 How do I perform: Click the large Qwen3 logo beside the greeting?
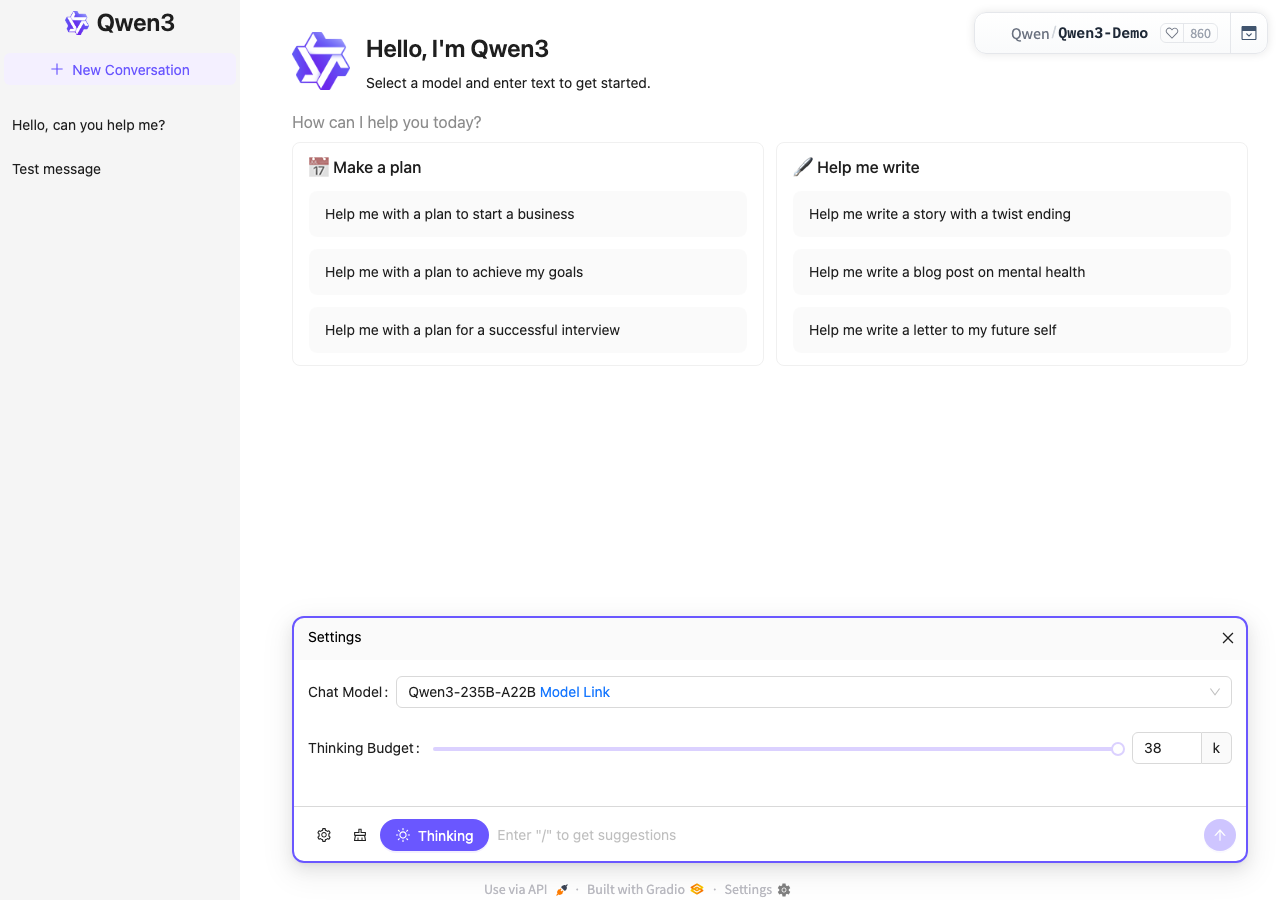(x=321, y=61)
